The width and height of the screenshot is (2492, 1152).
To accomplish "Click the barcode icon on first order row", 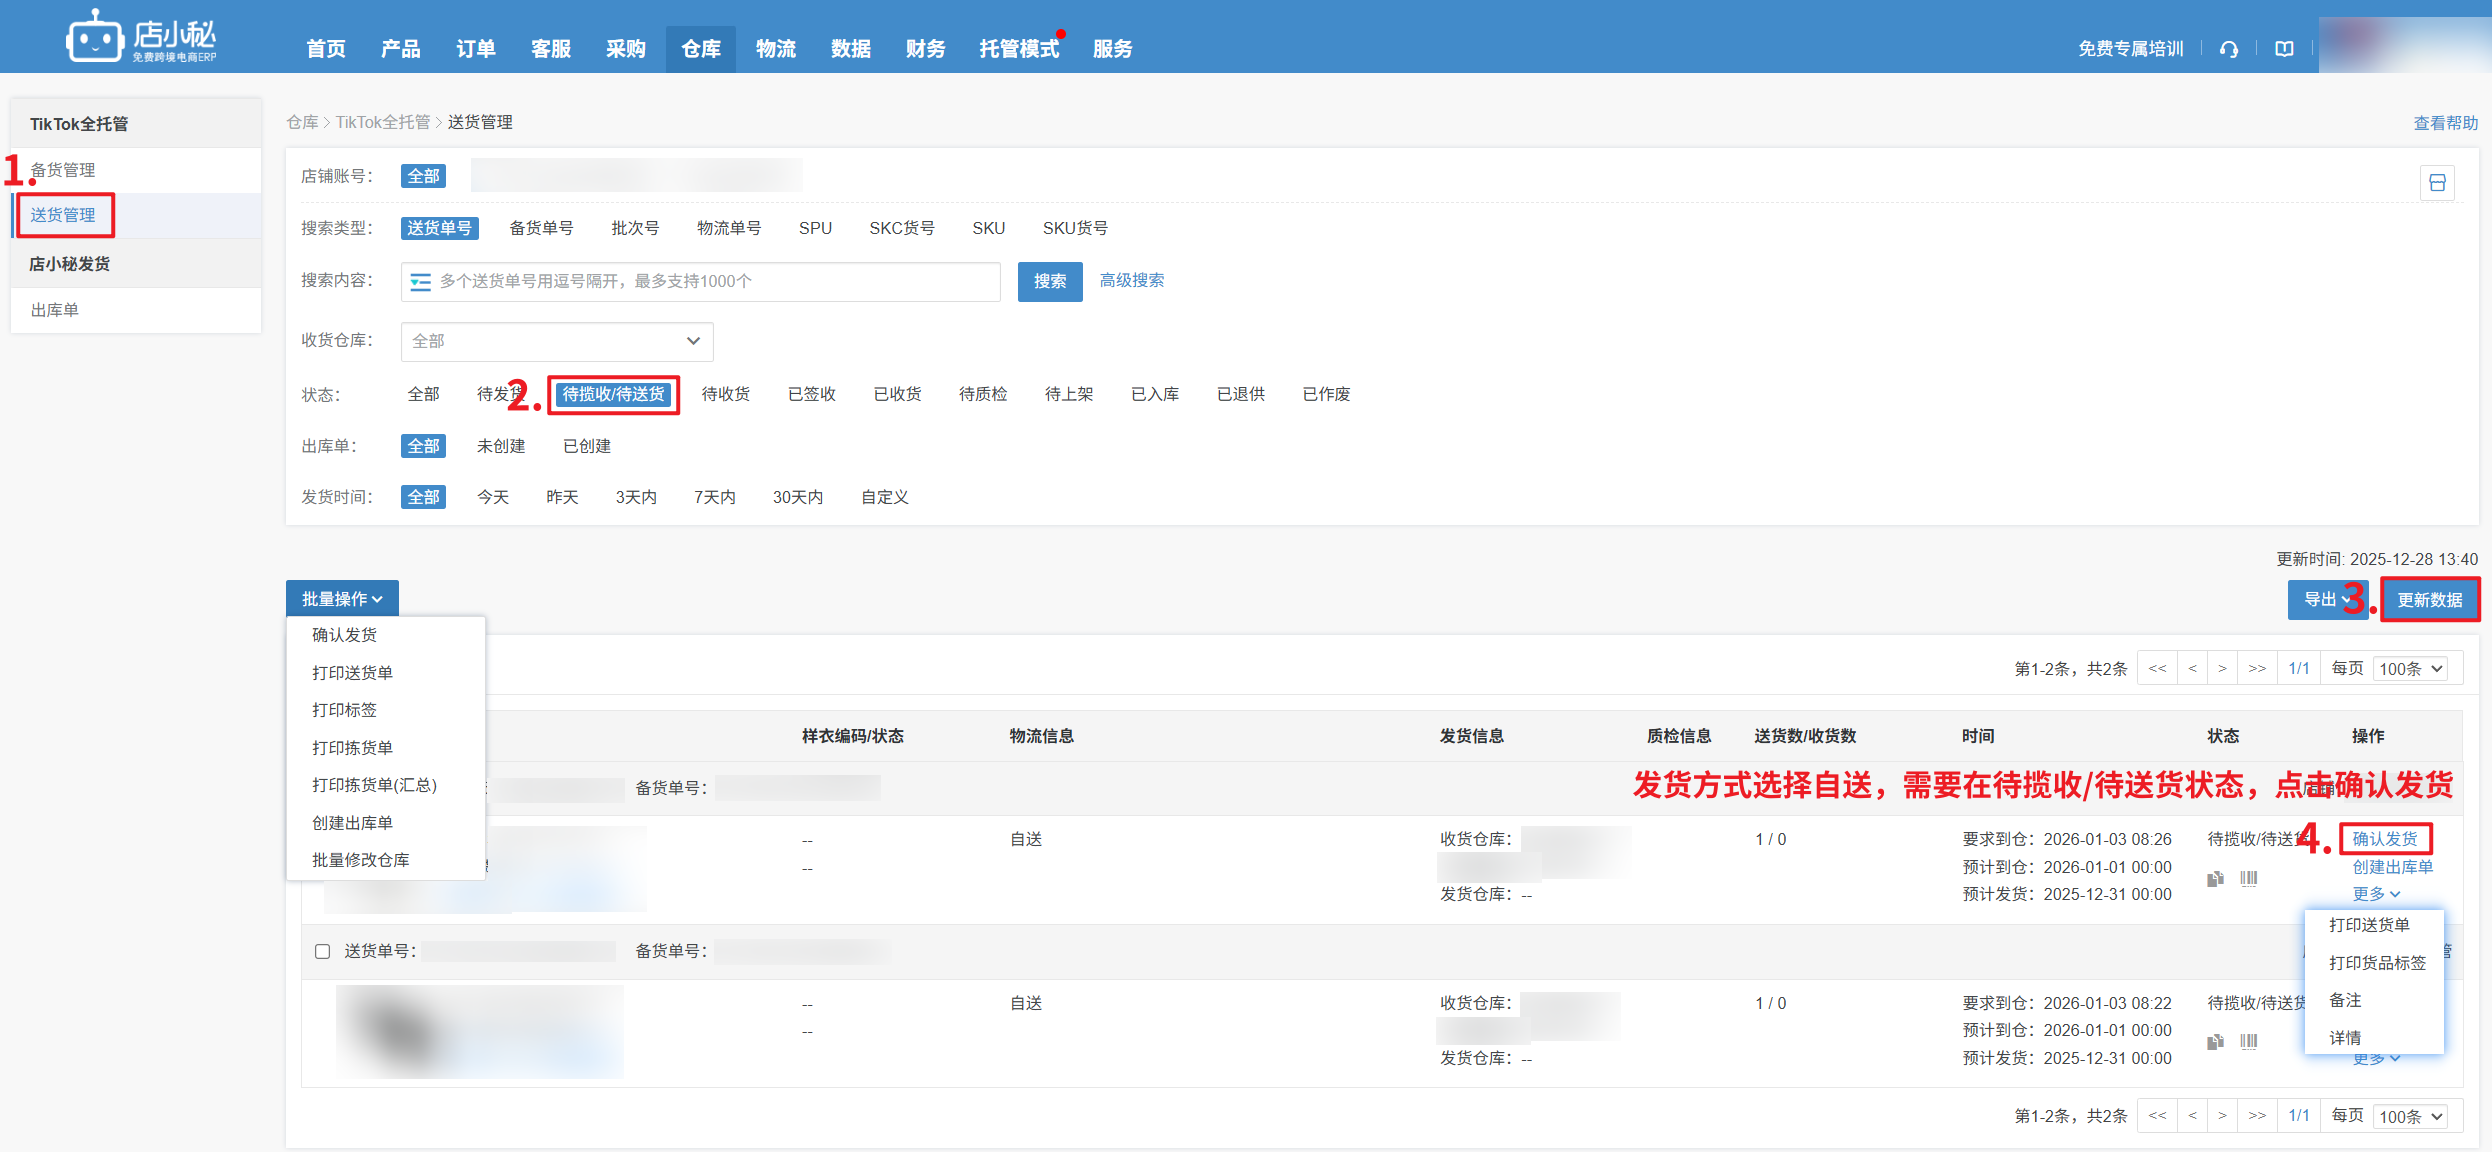I will 2250,878.
